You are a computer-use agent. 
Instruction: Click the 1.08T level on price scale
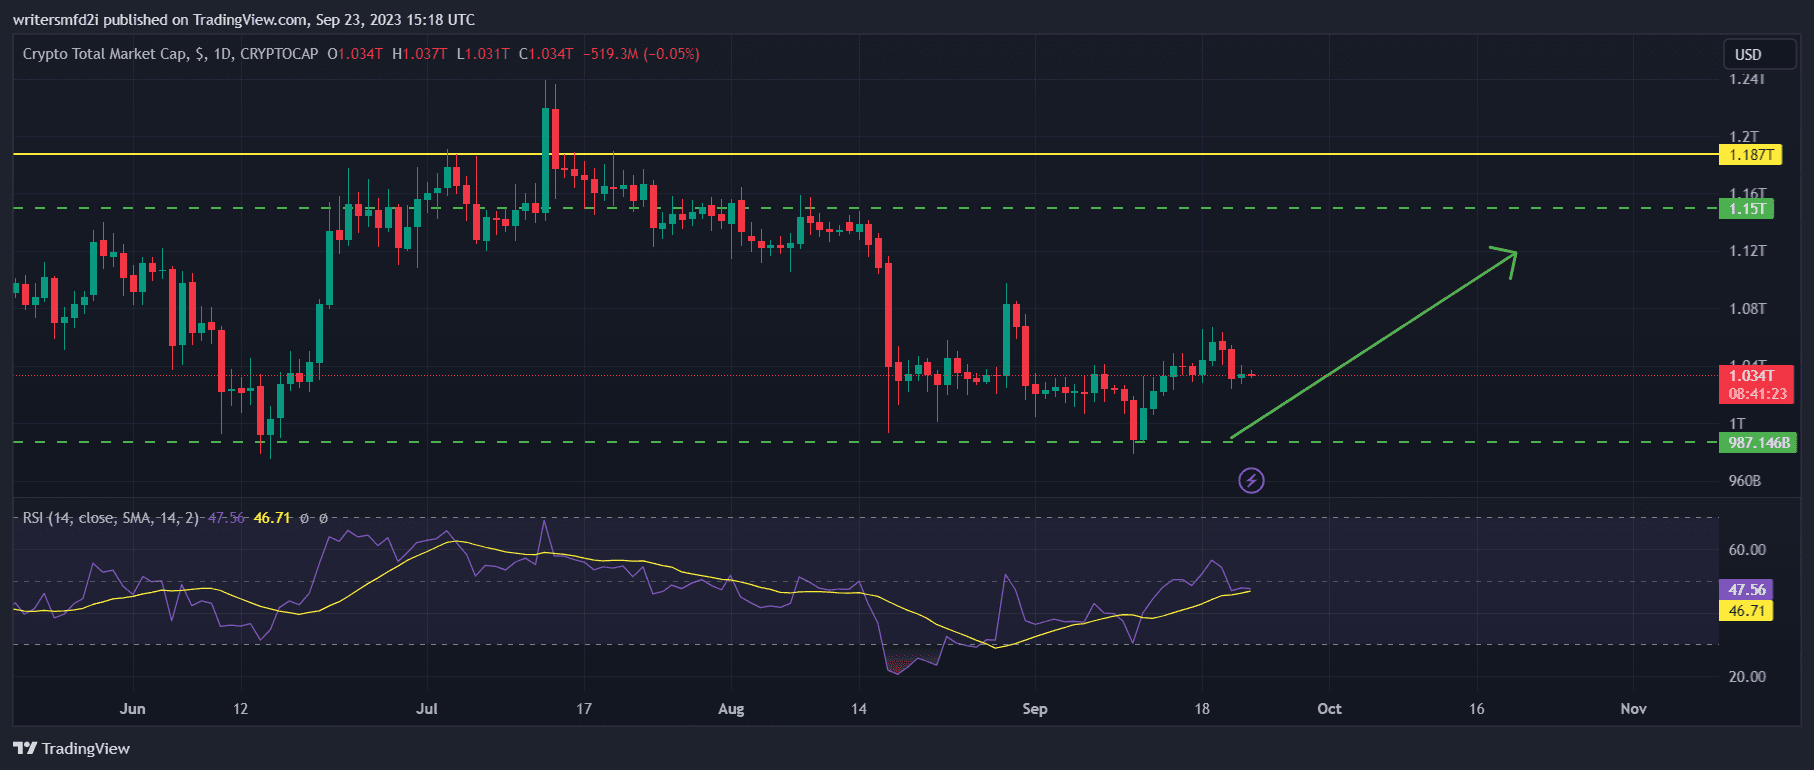click(x=1747, y=309)
